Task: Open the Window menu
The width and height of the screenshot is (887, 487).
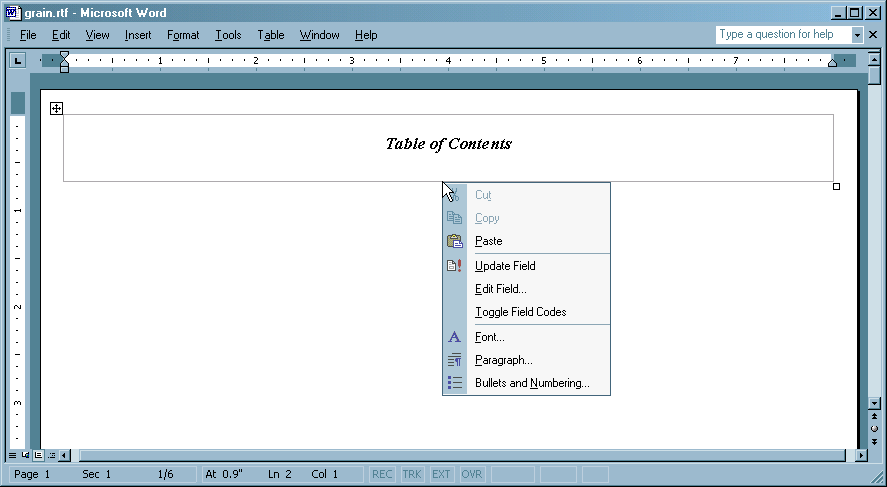Action: click(x=319, y=35)
